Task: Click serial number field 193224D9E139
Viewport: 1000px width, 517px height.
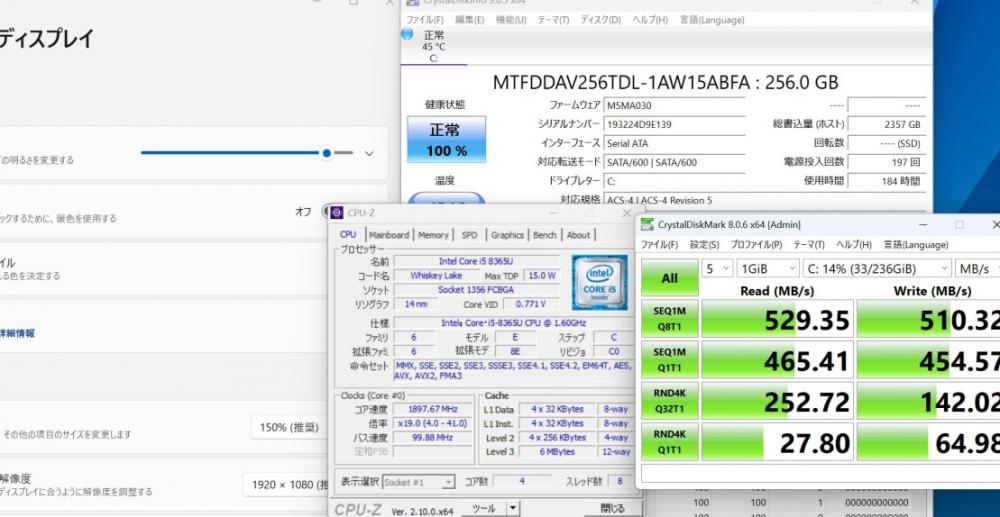Action: click(673, 124)
